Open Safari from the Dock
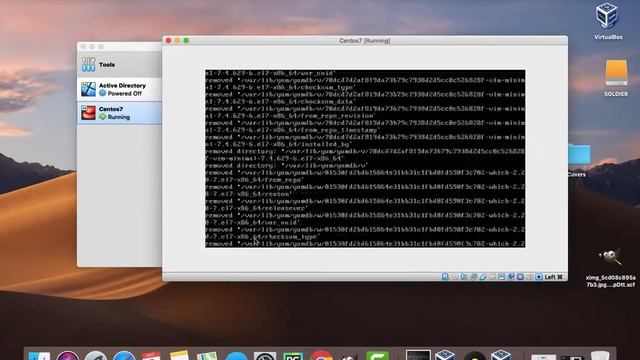640x360 pixels. pyautogui.click(x=124, y=356)
